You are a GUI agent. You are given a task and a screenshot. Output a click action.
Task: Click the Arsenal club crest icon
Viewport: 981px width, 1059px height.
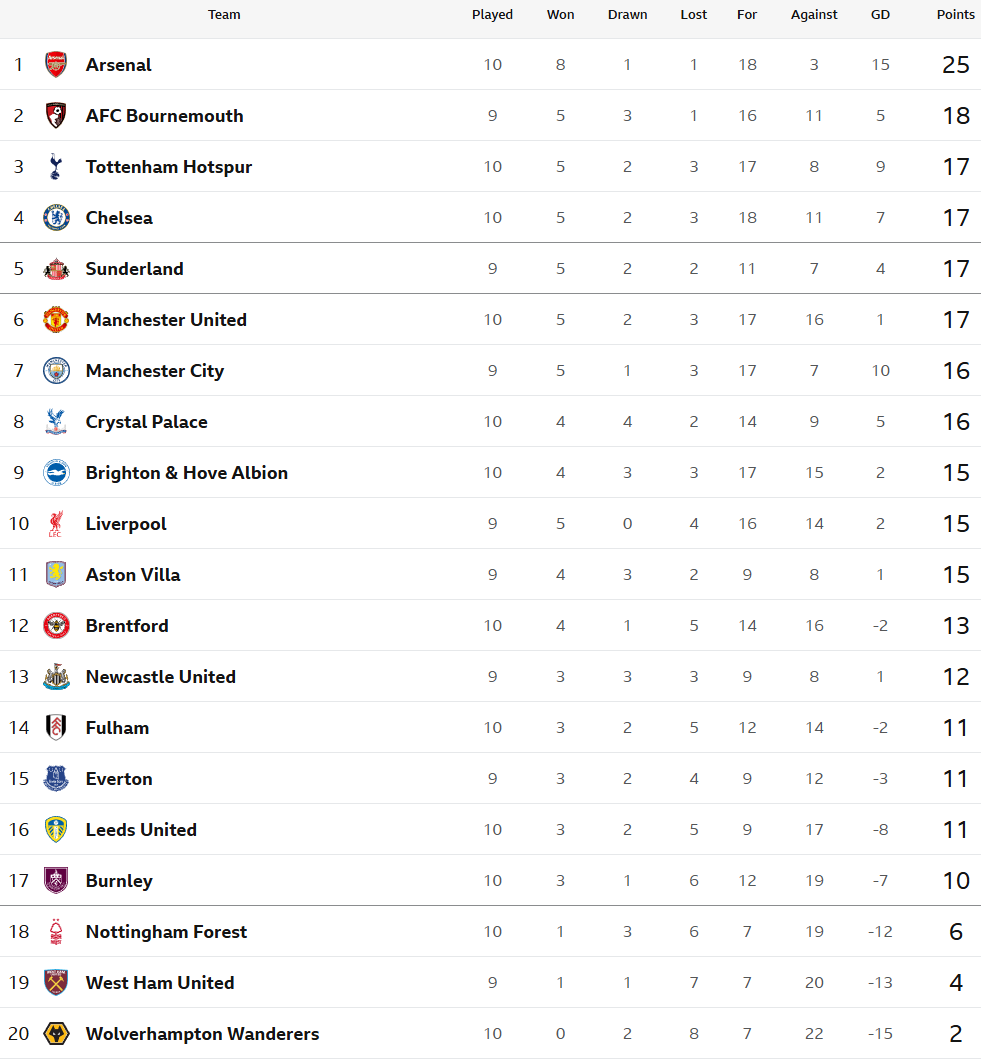[x=56, y=65]
